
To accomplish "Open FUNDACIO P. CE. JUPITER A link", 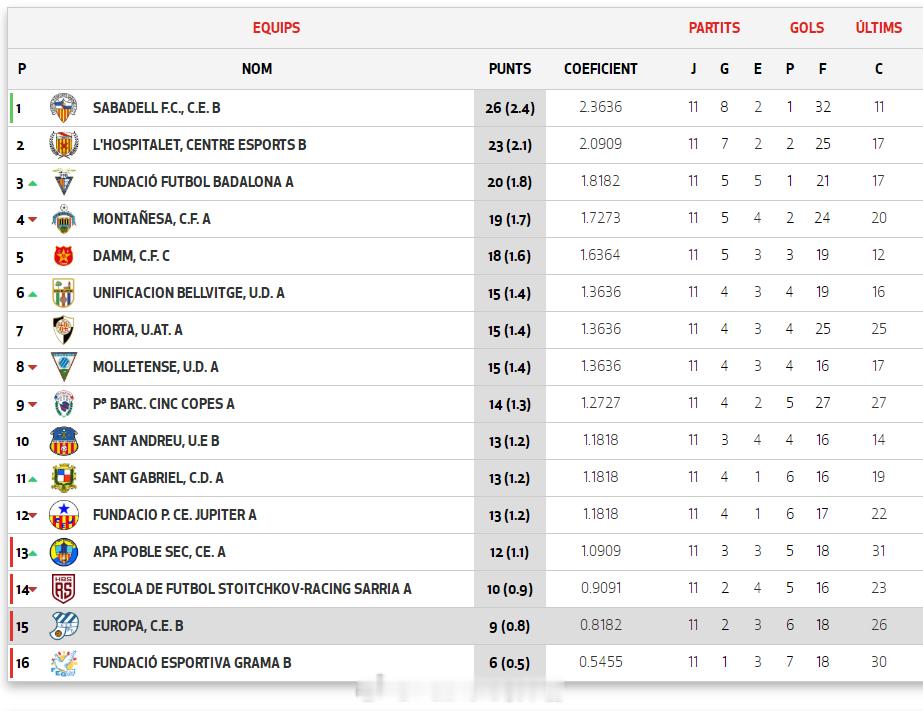I will [x=174, y=515].
